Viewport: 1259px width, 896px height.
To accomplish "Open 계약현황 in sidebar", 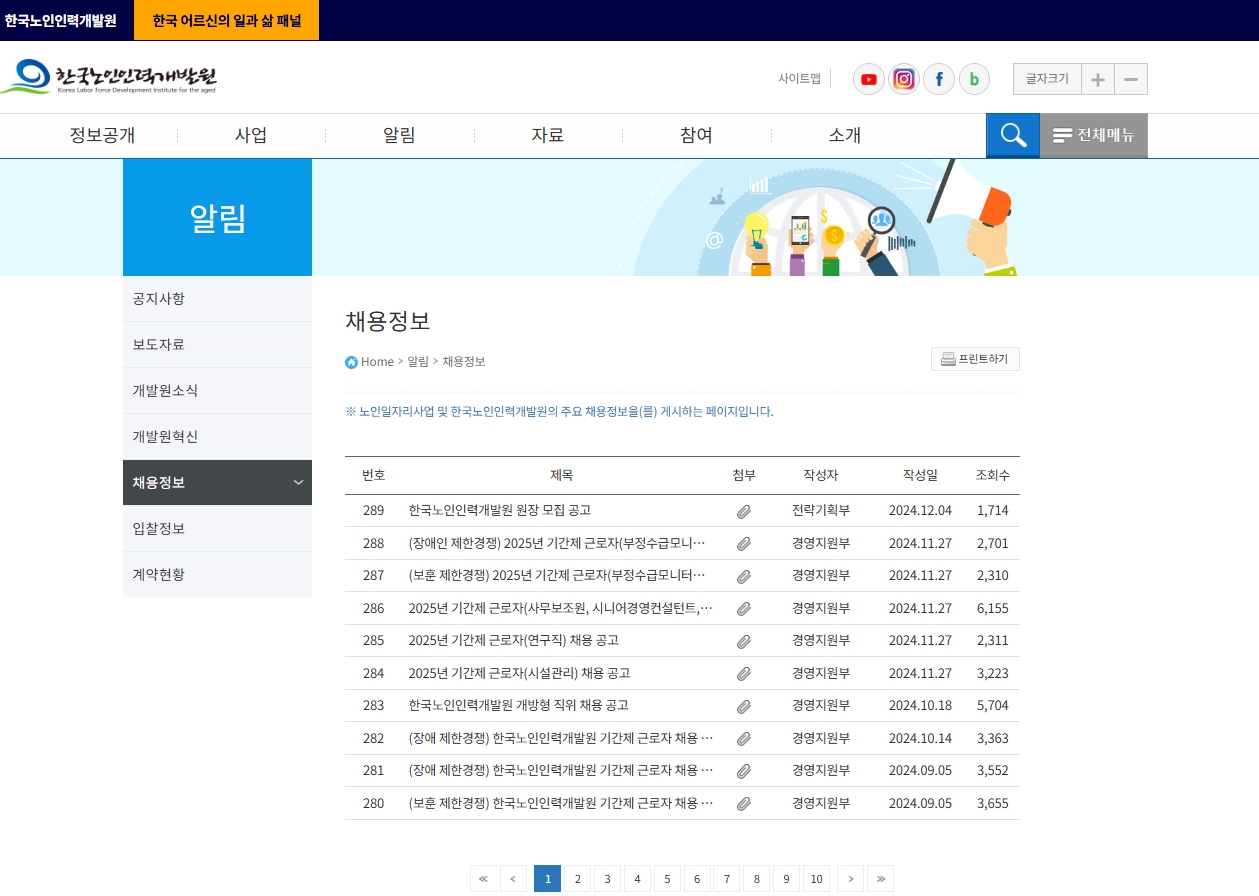I will click(217, 575).
